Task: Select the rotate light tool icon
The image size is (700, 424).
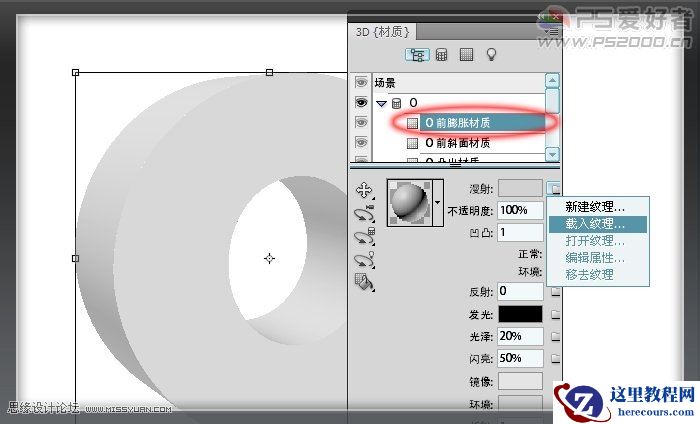Action: (364, 260)
